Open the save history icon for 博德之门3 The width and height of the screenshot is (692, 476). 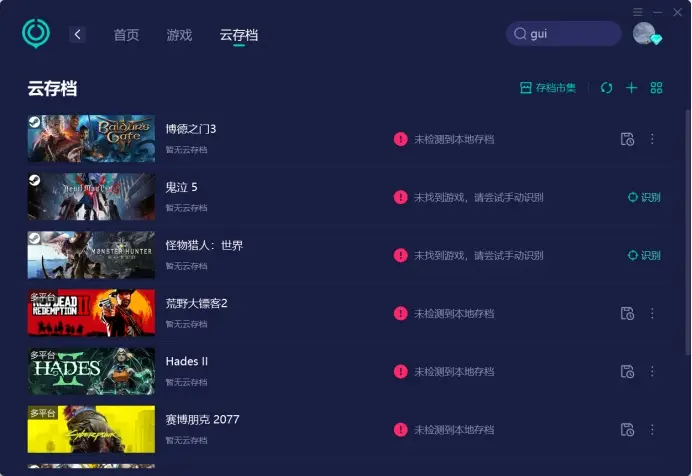[x=627, y=139]
